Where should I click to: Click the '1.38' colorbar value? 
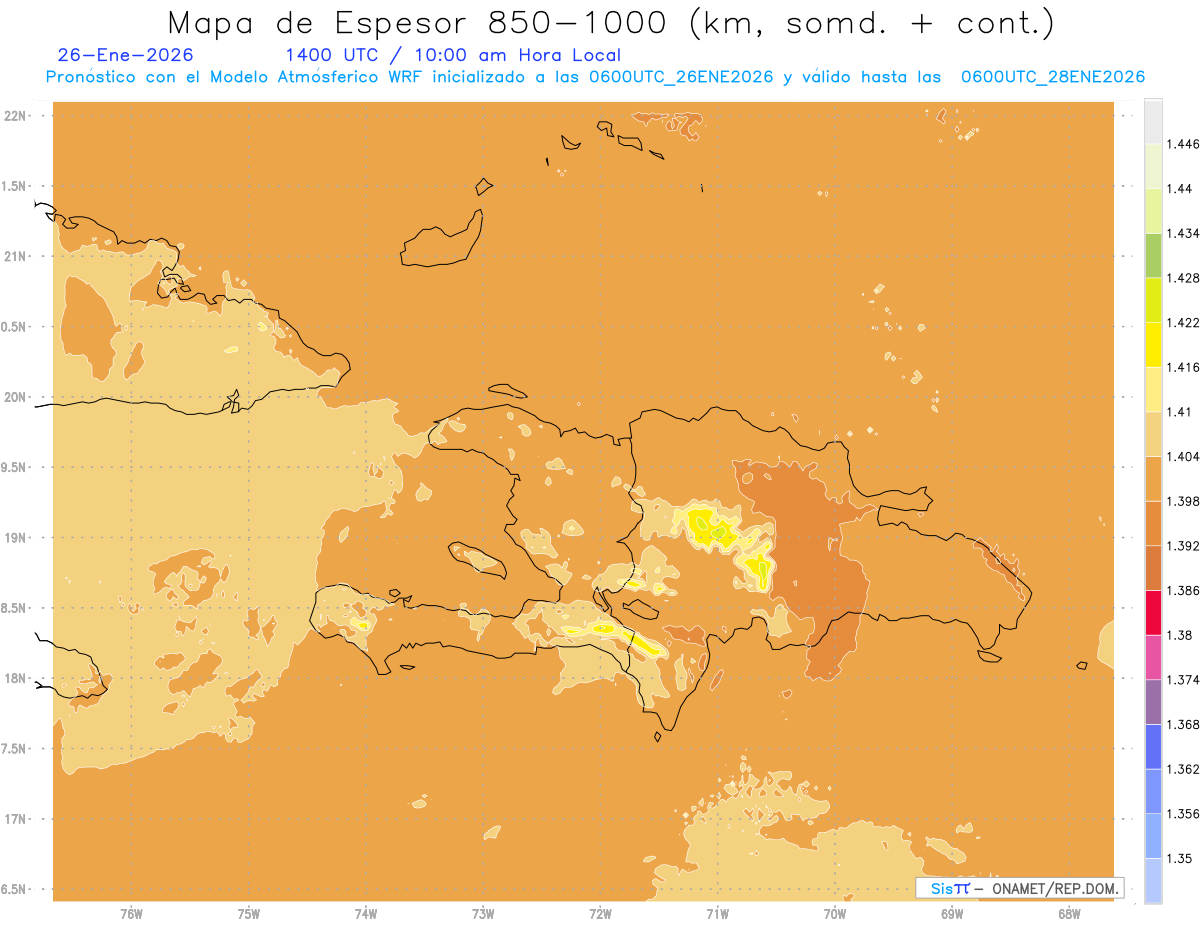point(1179,635)
